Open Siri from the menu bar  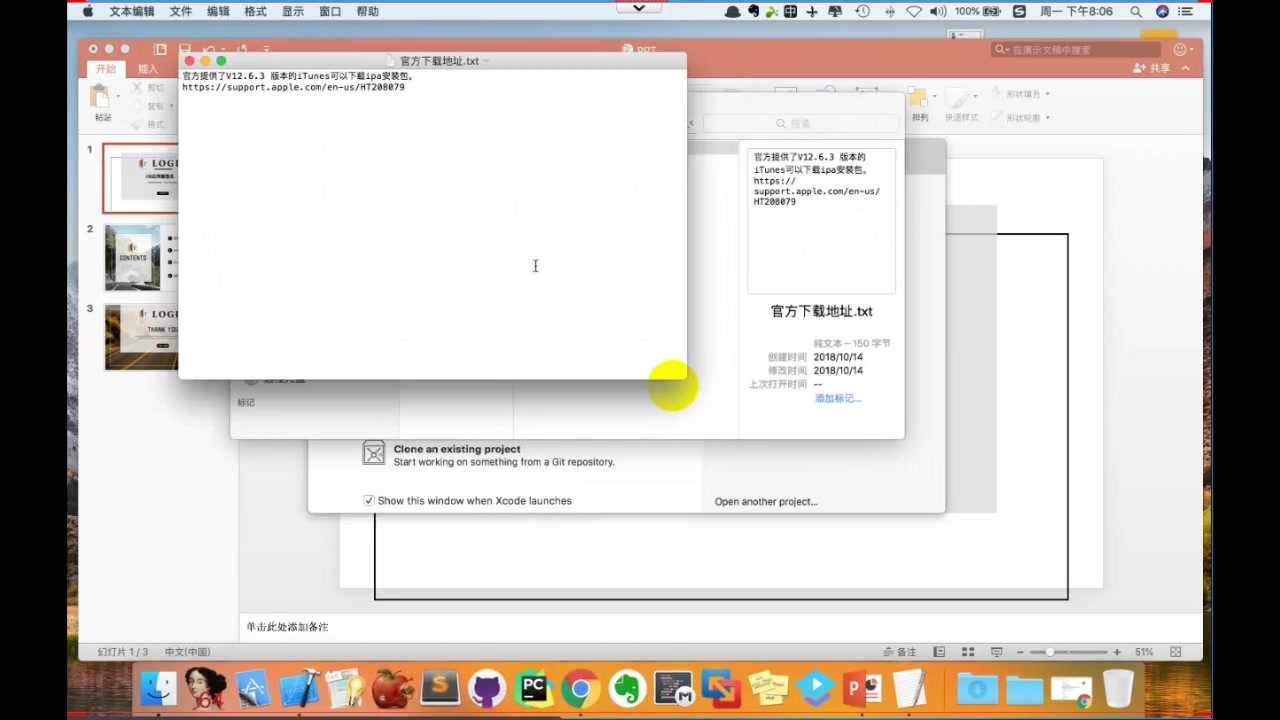tap(1162, 11)
